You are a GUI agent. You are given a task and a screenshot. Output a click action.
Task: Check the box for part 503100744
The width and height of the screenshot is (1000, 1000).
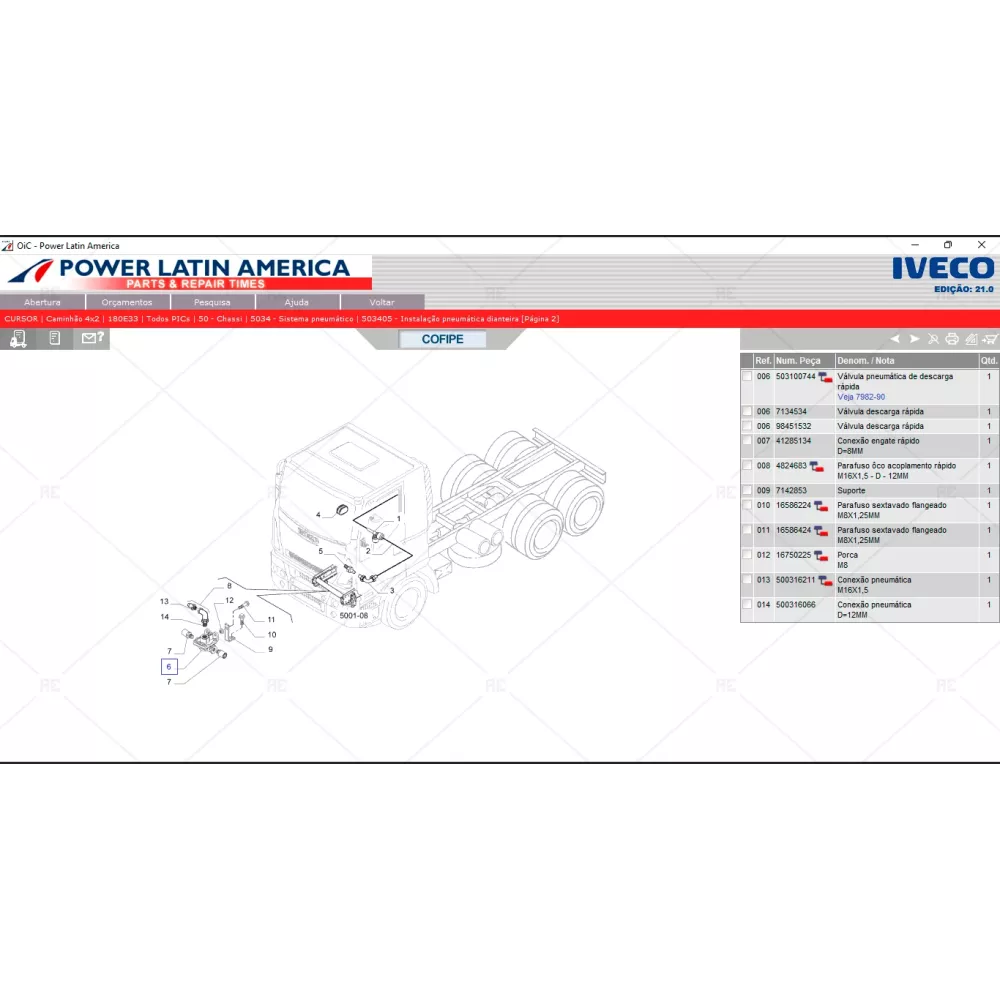747,377
